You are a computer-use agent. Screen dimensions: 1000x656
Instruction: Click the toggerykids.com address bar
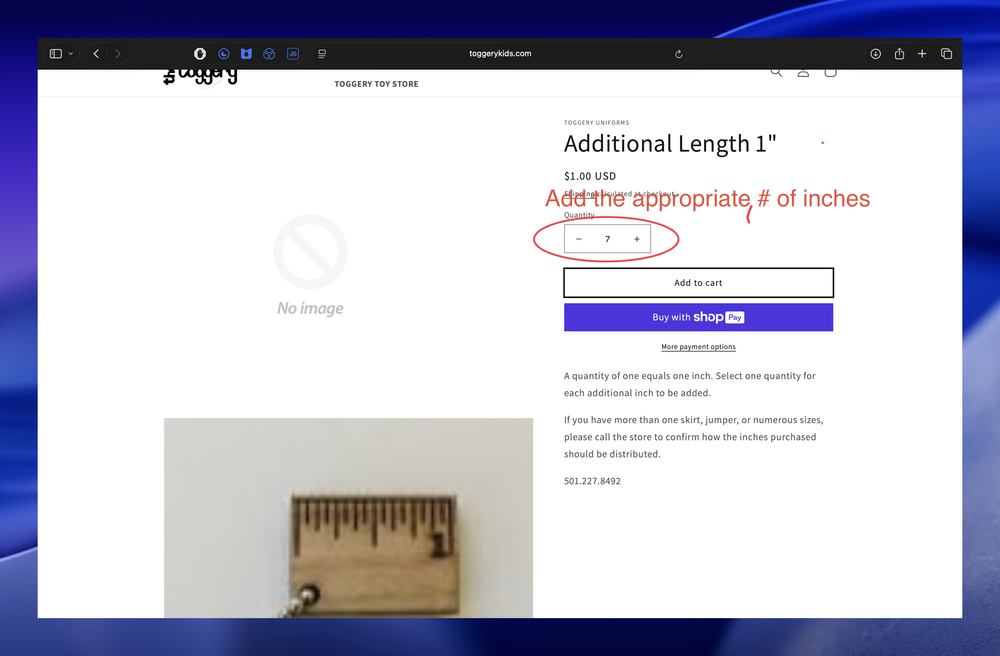coord(500,54)
